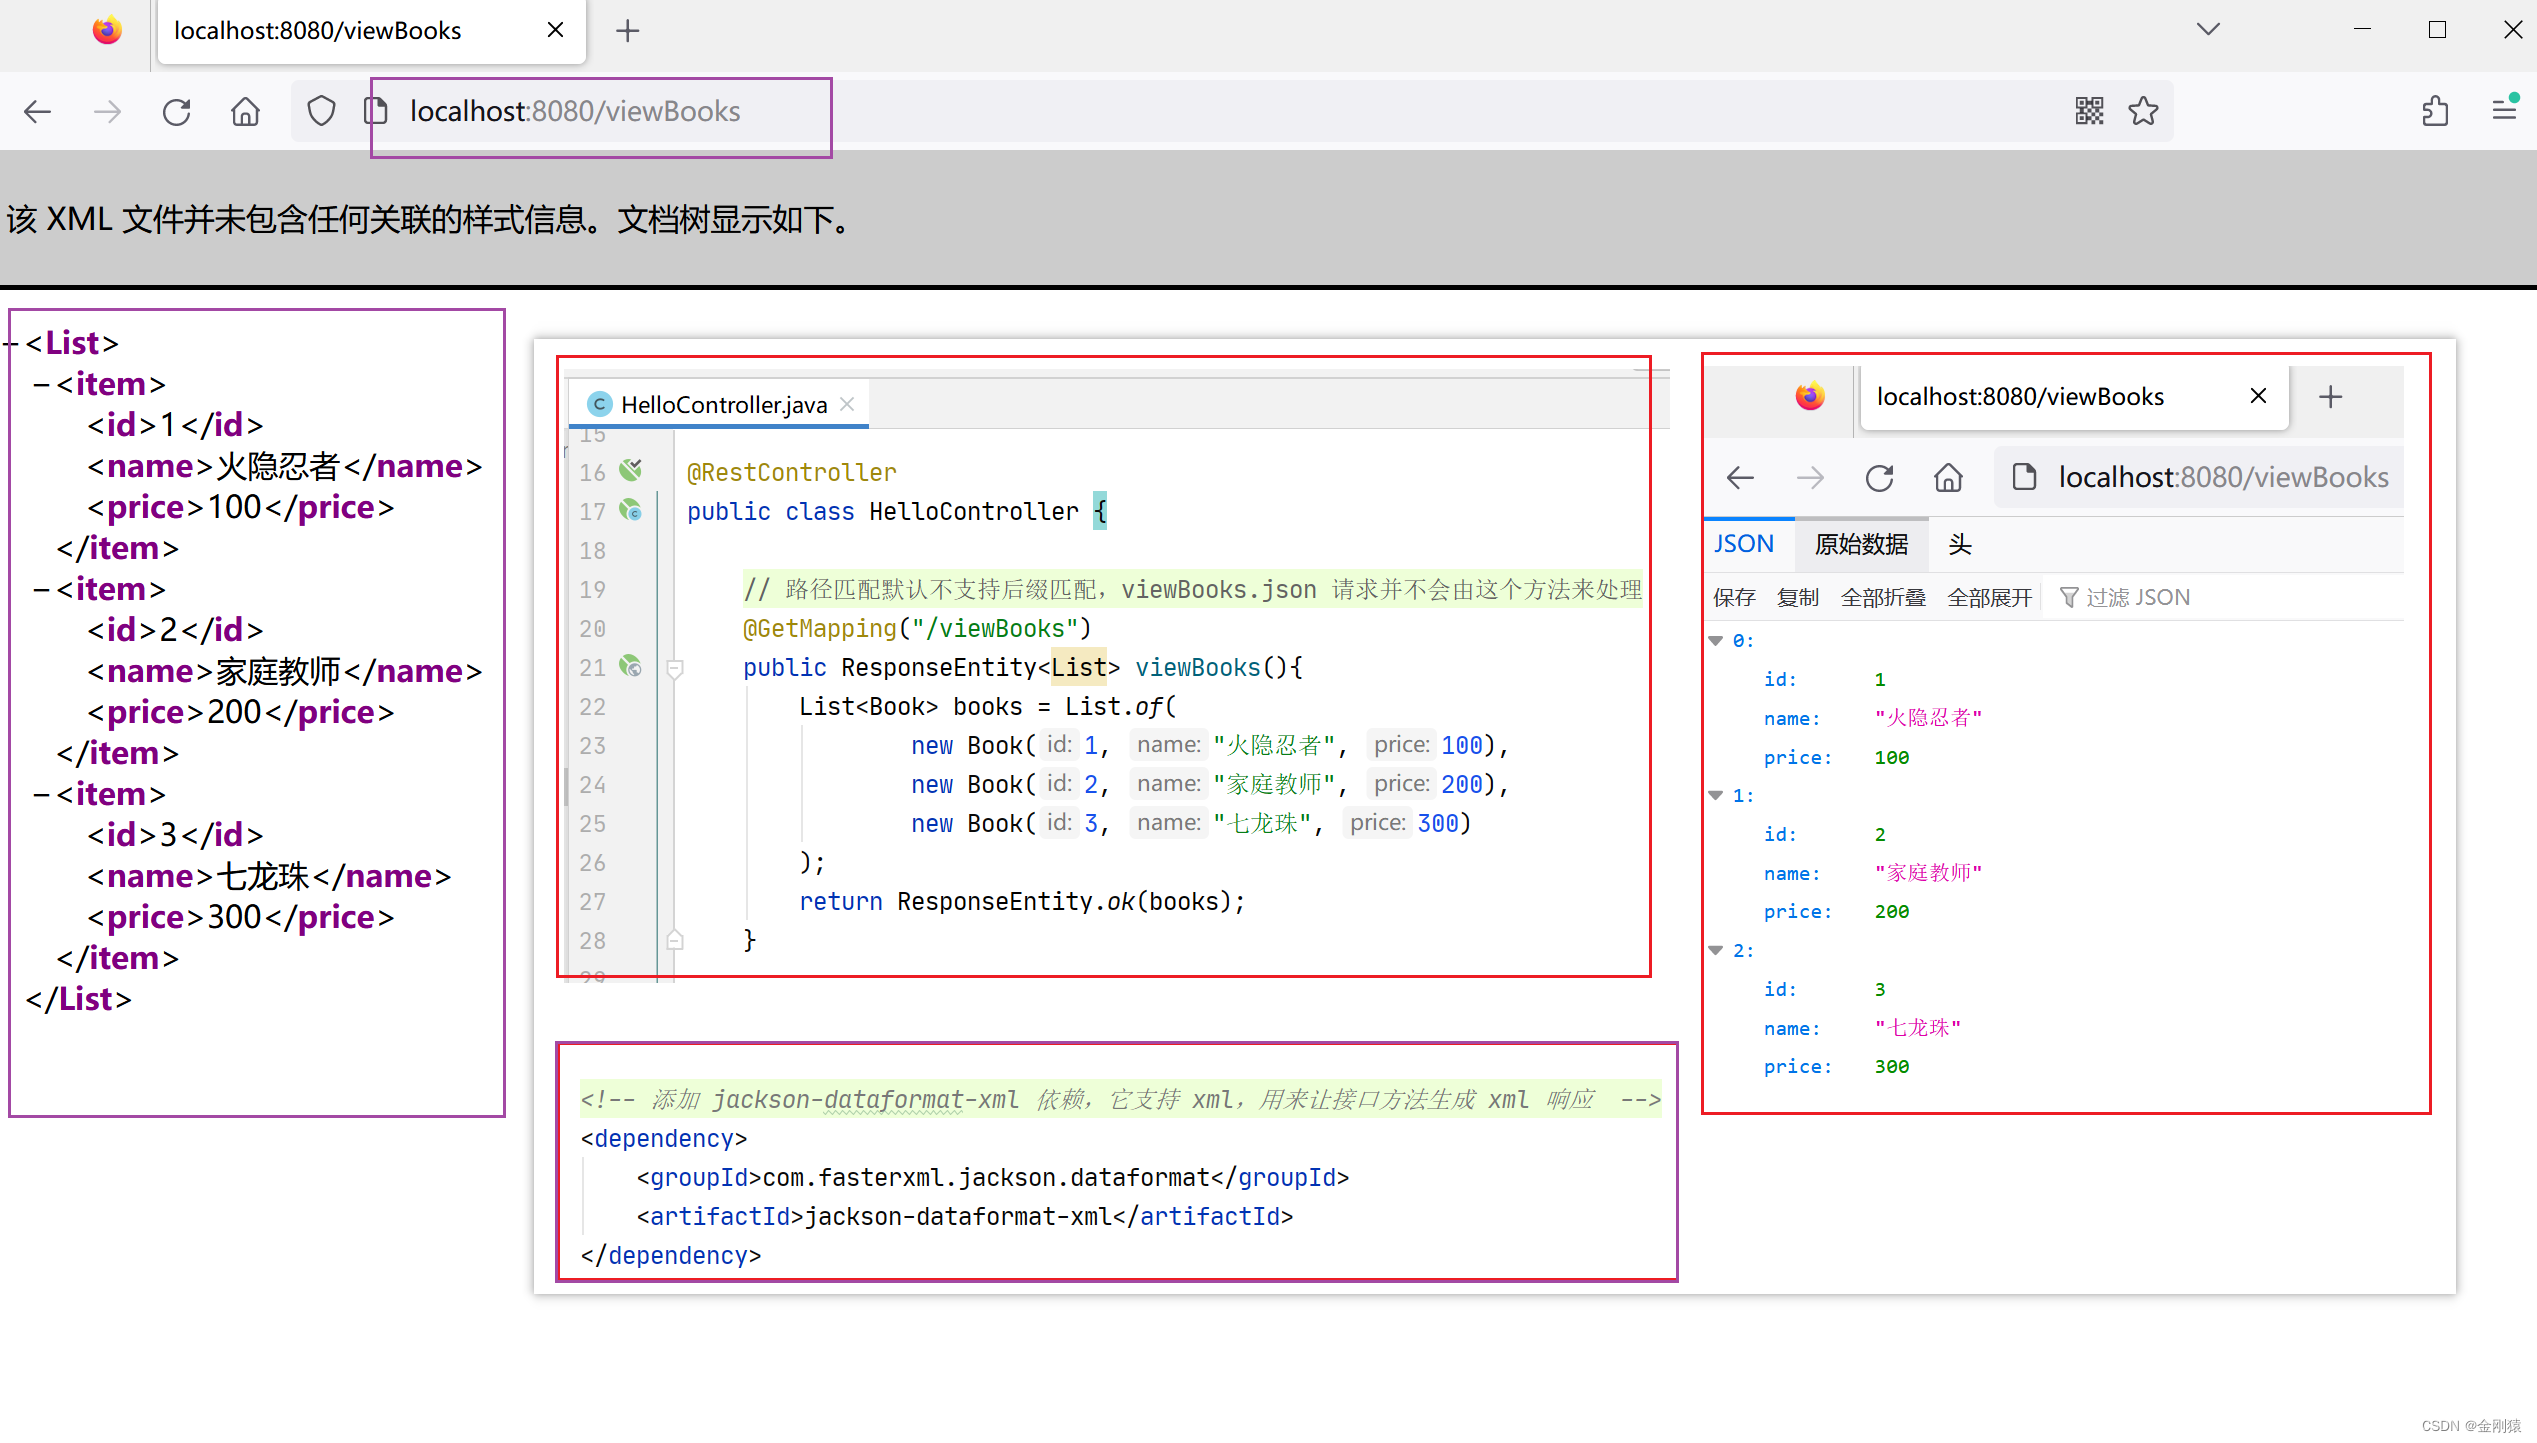Screen dimensions: 2537x1443
Task: Click the price 200 element
Action: coord(240,712)
